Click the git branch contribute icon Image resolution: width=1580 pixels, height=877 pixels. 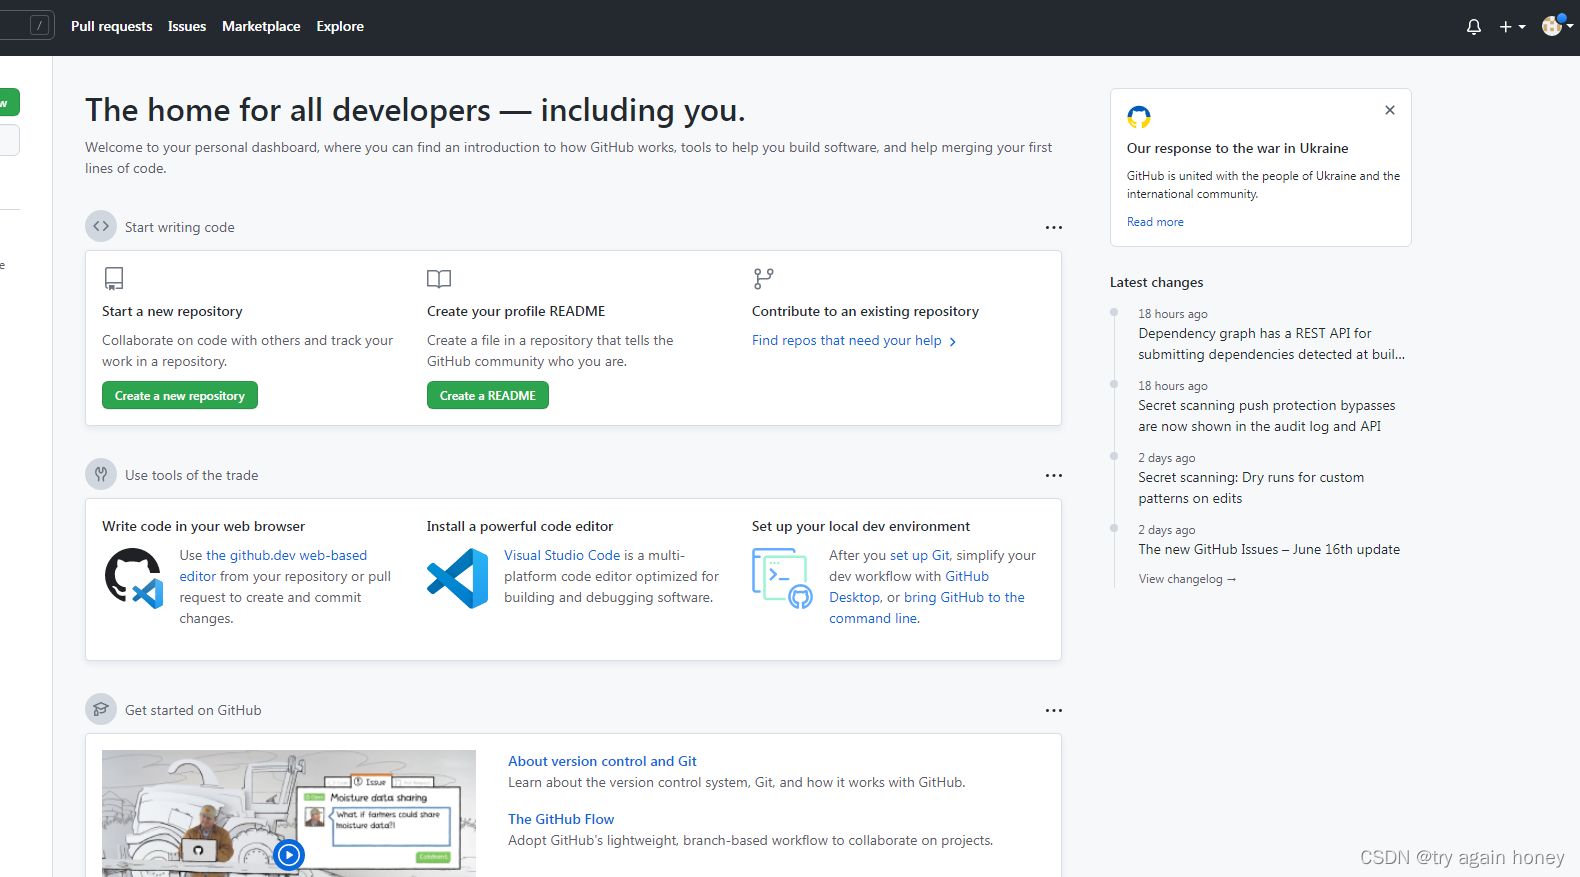pos(764,278)
